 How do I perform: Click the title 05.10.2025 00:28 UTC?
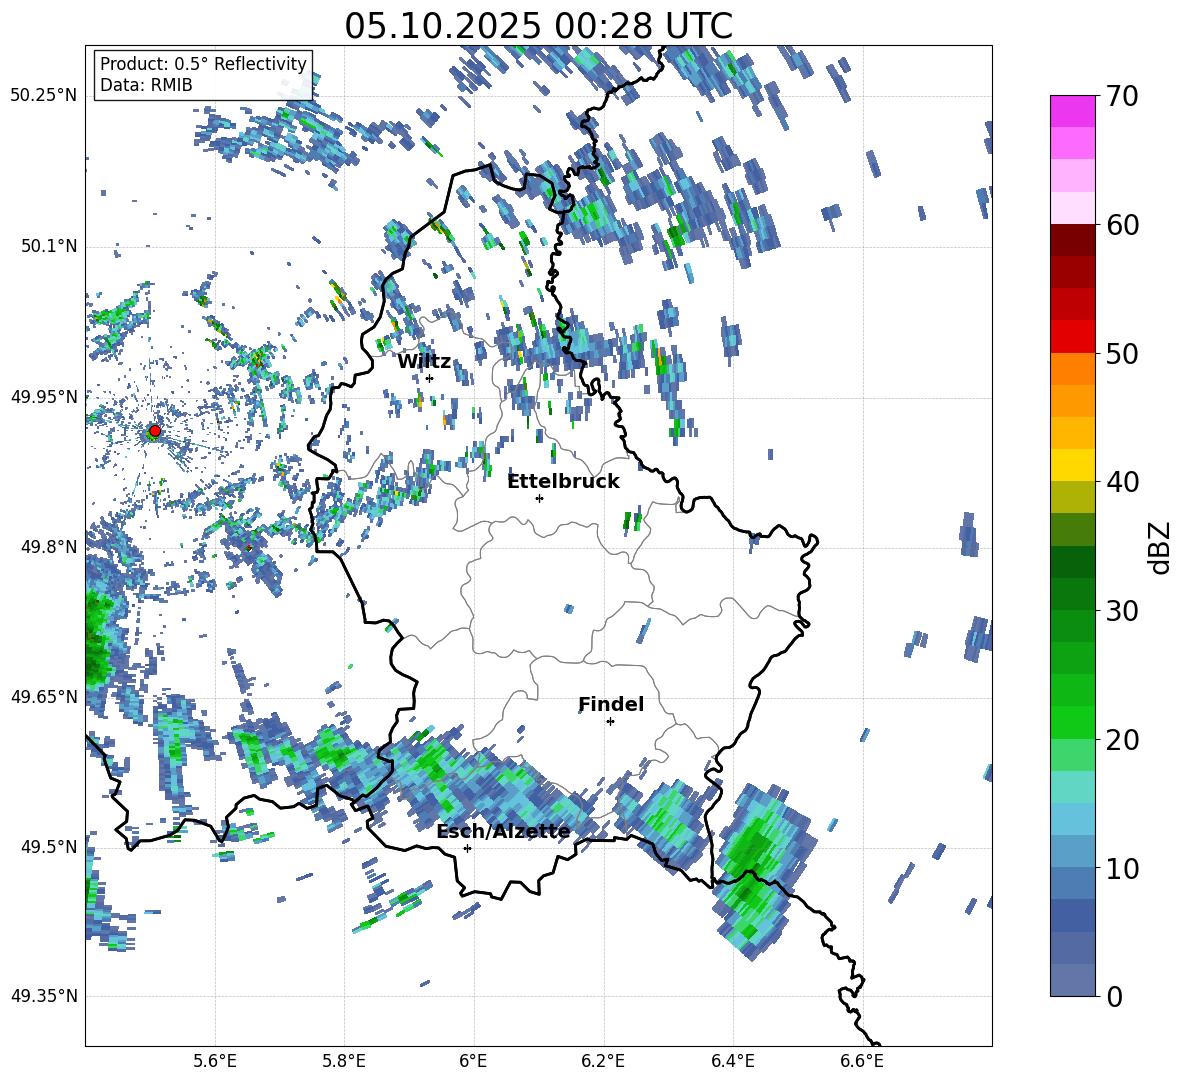(538, 26)
